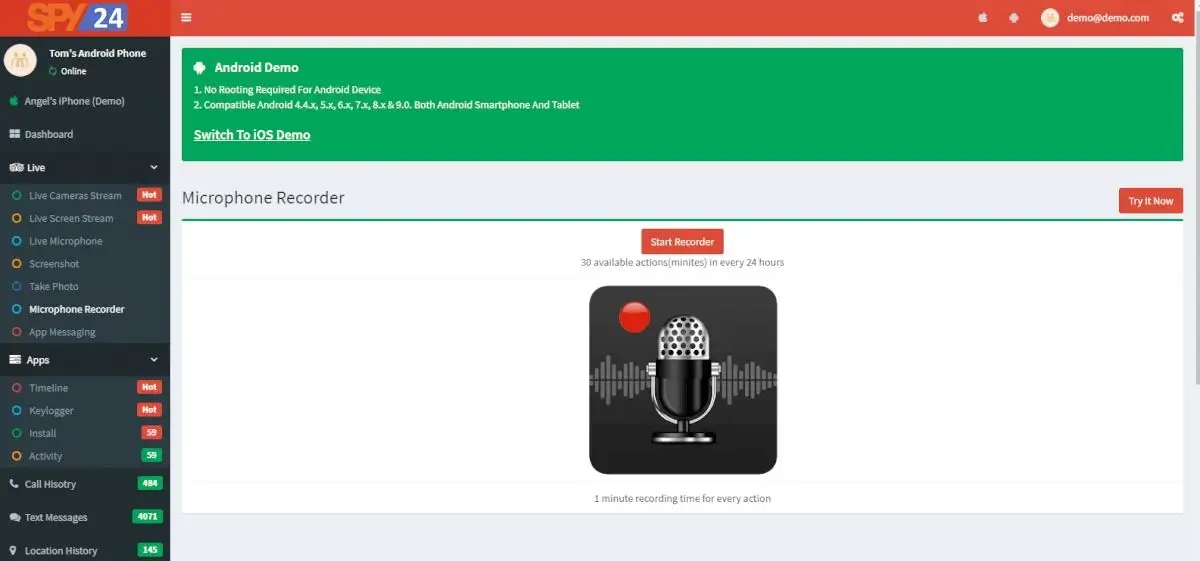Select Microphone Recorder menu item

(x=77, y=310)
